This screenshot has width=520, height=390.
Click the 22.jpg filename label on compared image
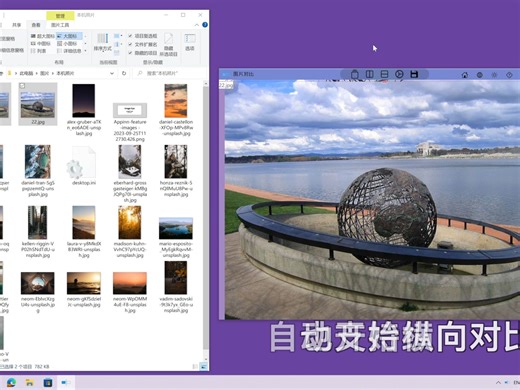click(226, 85)
